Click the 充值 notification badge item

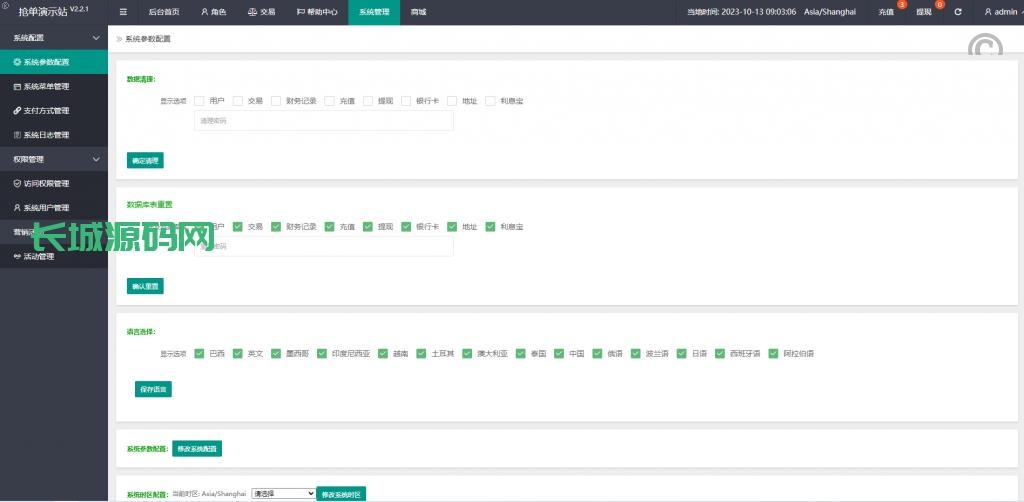(x=886, y=12)
